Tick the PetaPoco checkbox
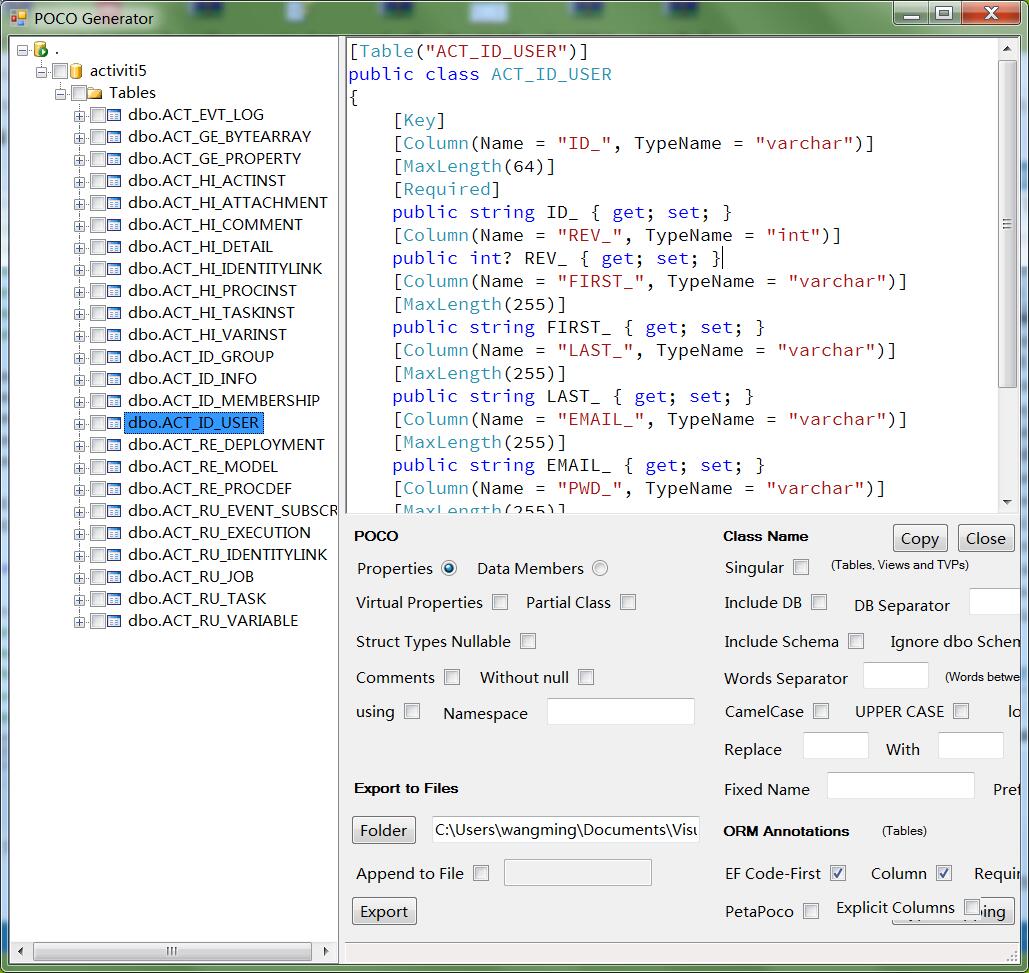Viewport: 1029px width, 973px height. click(811, 911)
